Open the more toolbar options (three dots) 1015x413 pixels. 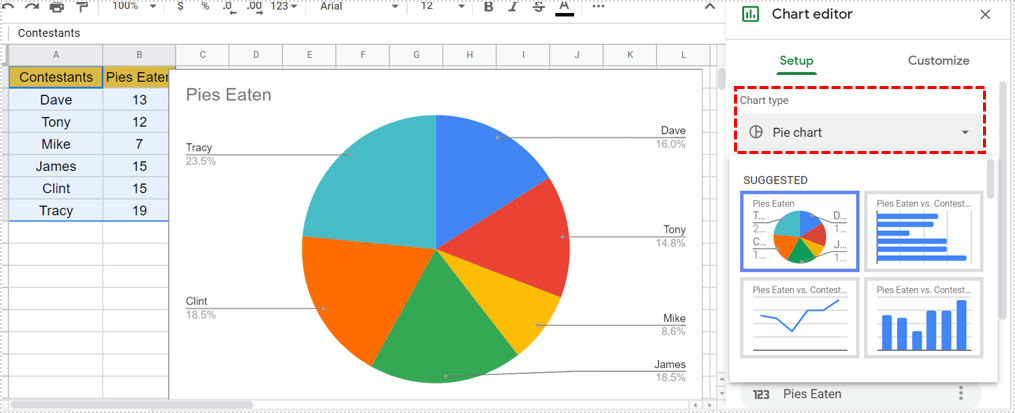point(598,6)
